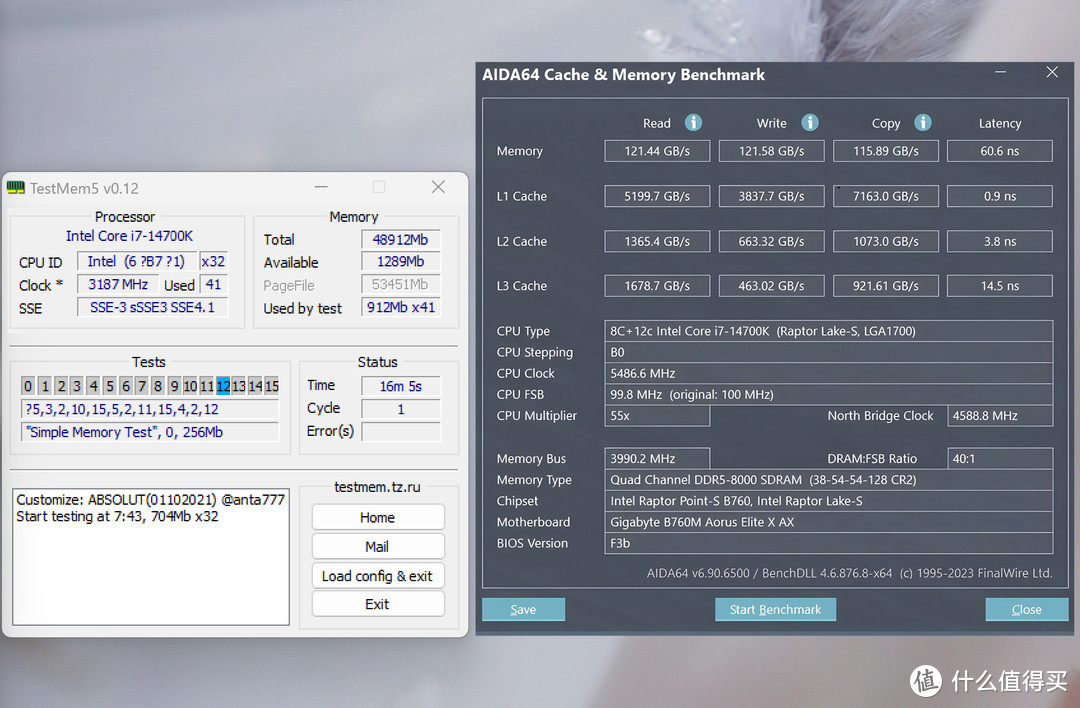Click L2 Cache Write value 663.32 GB/s
The image size is (1080, 708).
(x=771, y=241)
